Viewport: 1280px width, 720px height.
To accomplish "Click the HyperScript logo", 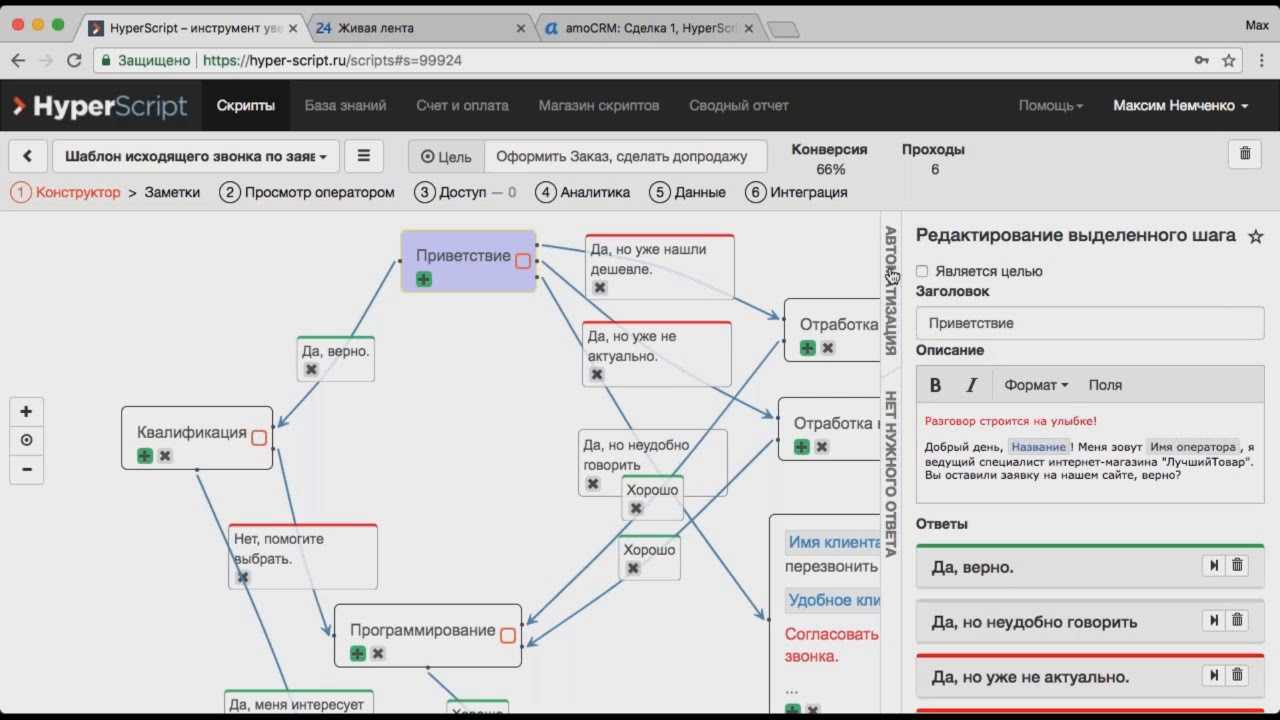I will tap(100, 105).
